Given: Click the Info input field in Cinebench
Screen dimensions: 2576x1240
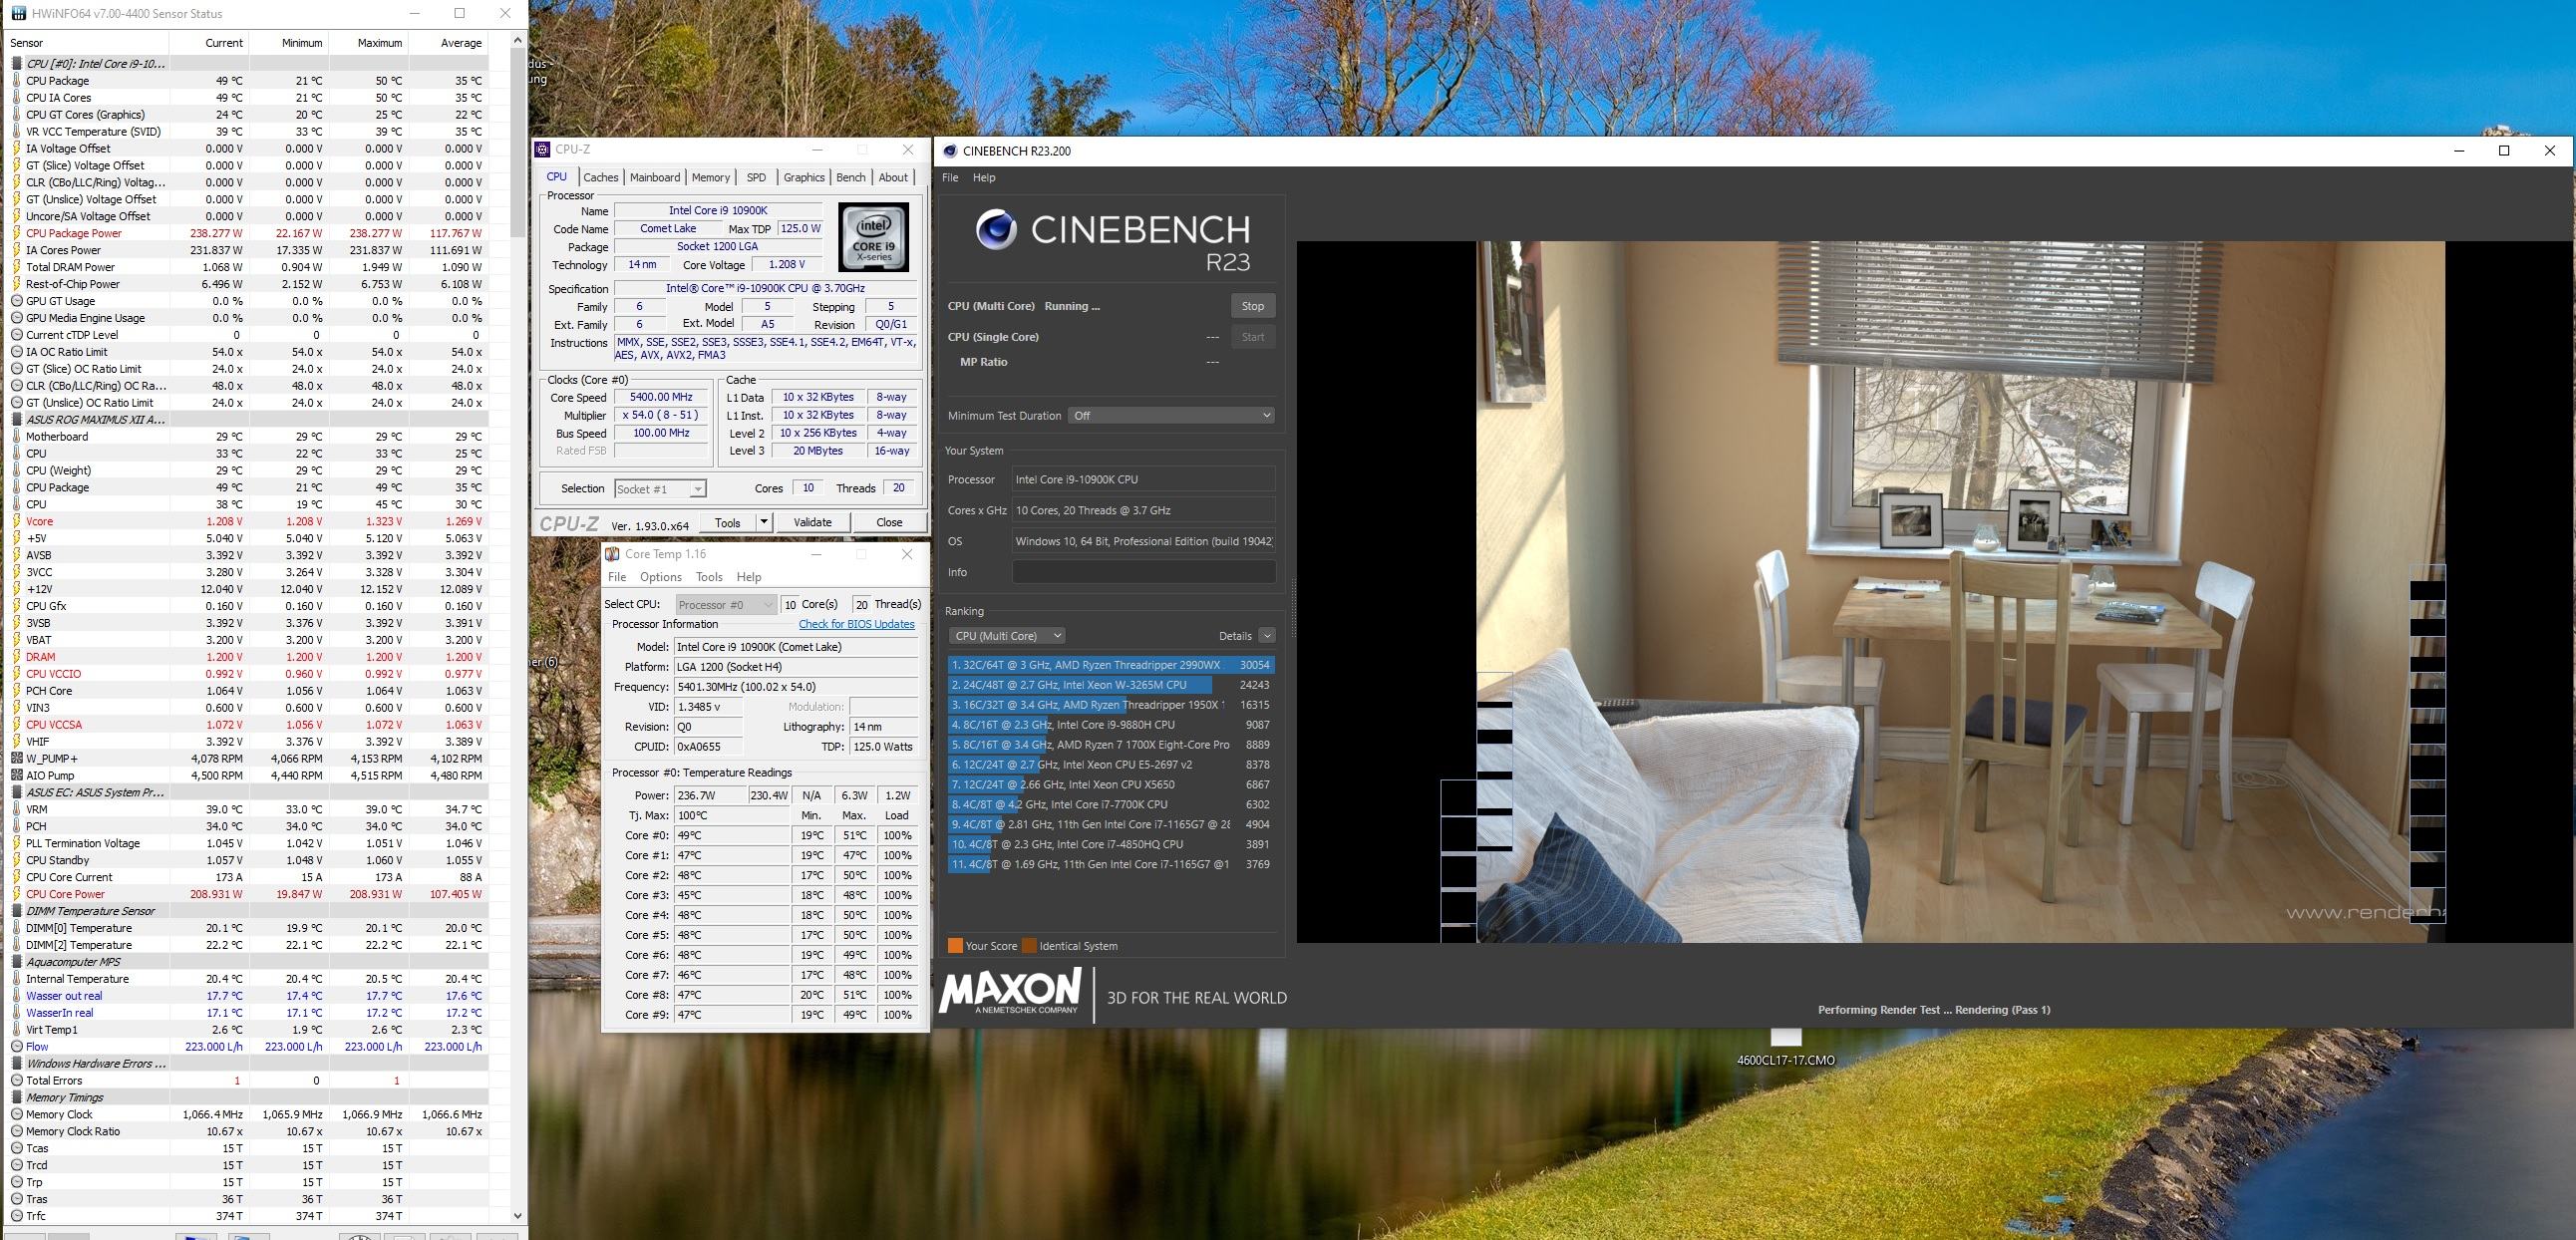Looking at the screenshot, I should [x=1143, y=572].
